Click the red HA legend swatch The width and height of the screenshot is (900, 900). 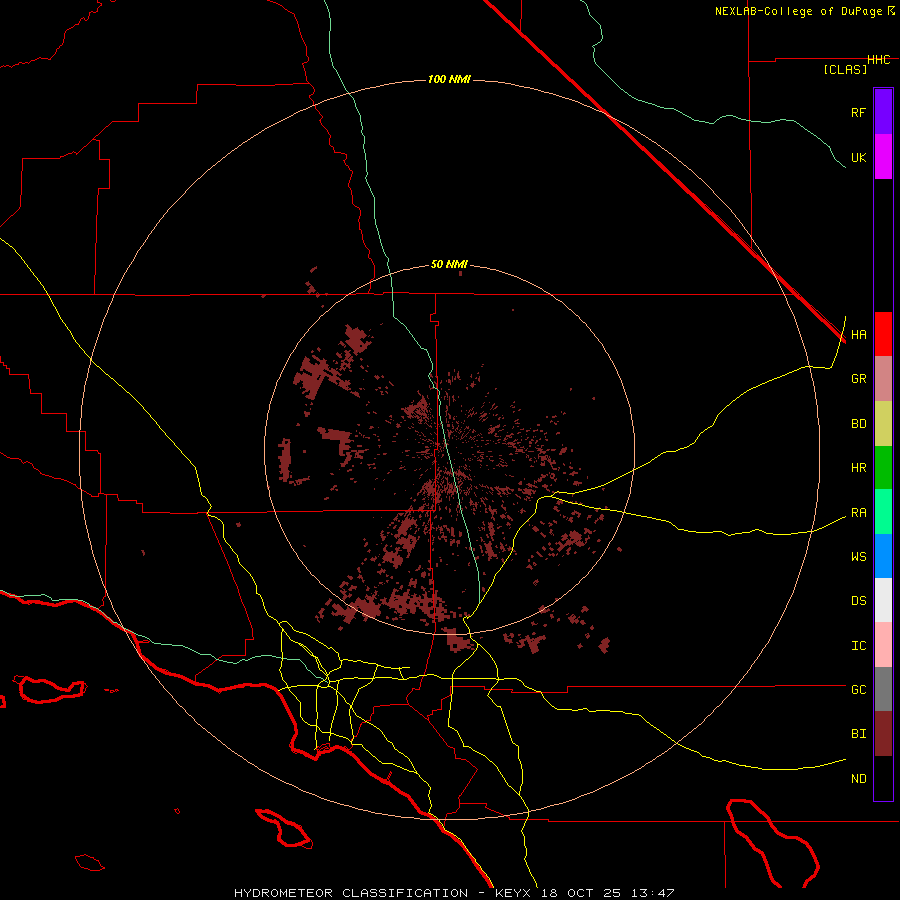point(883,334)
